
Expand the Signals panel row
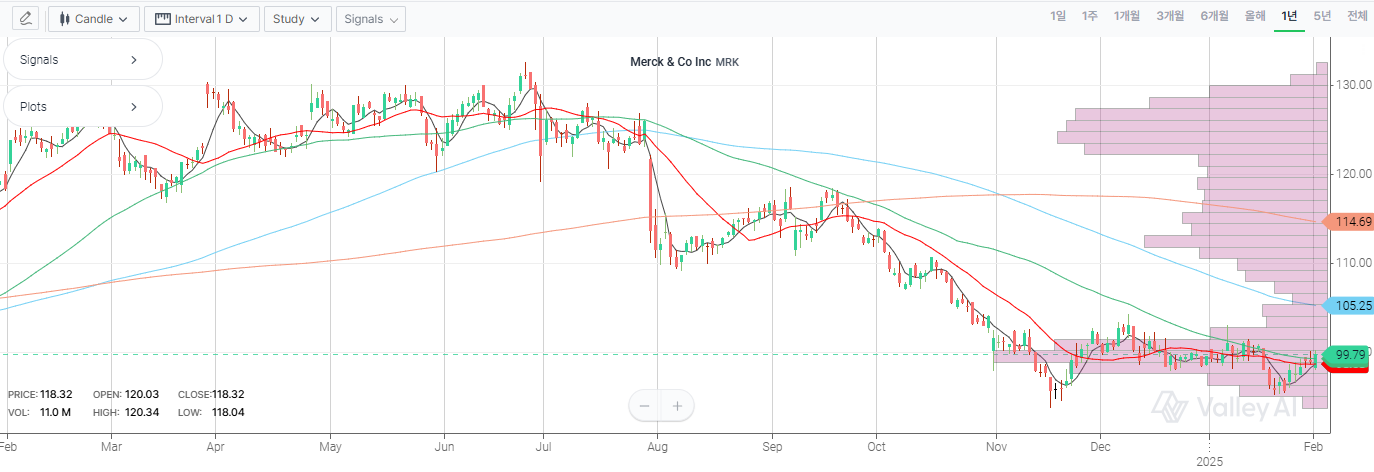pyautogui.click(x=81, y=59)
